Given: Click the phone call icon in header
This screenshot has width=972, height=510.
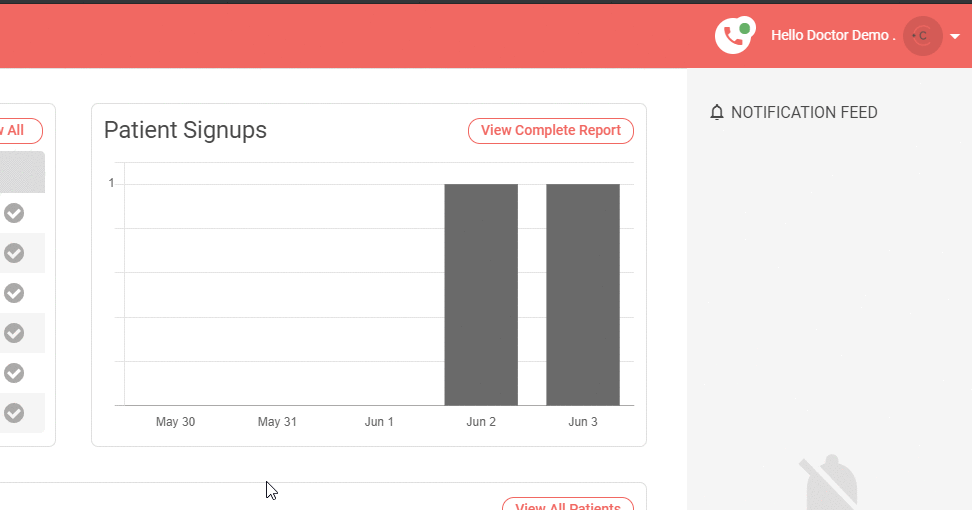Looking at the screenshot, I should tap(733, 36).
